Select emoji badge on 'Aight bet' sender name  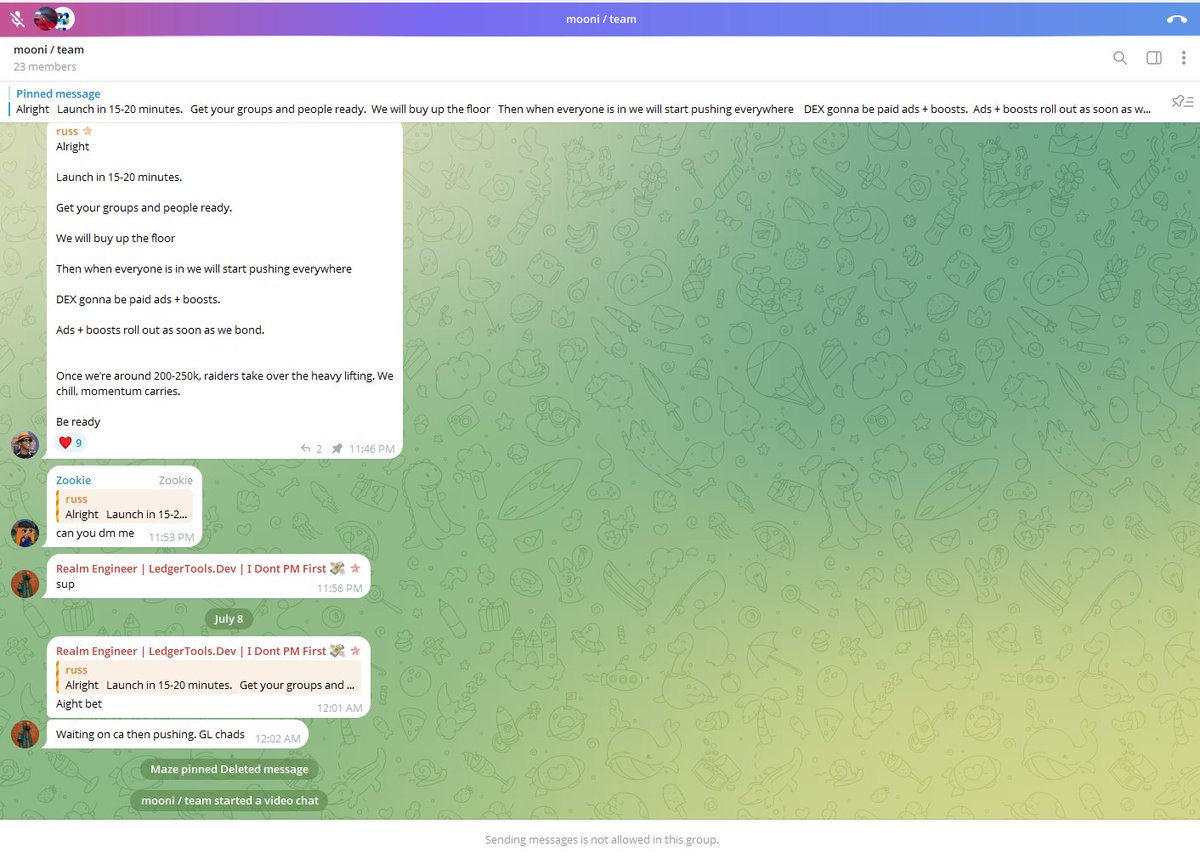[338, 651]
